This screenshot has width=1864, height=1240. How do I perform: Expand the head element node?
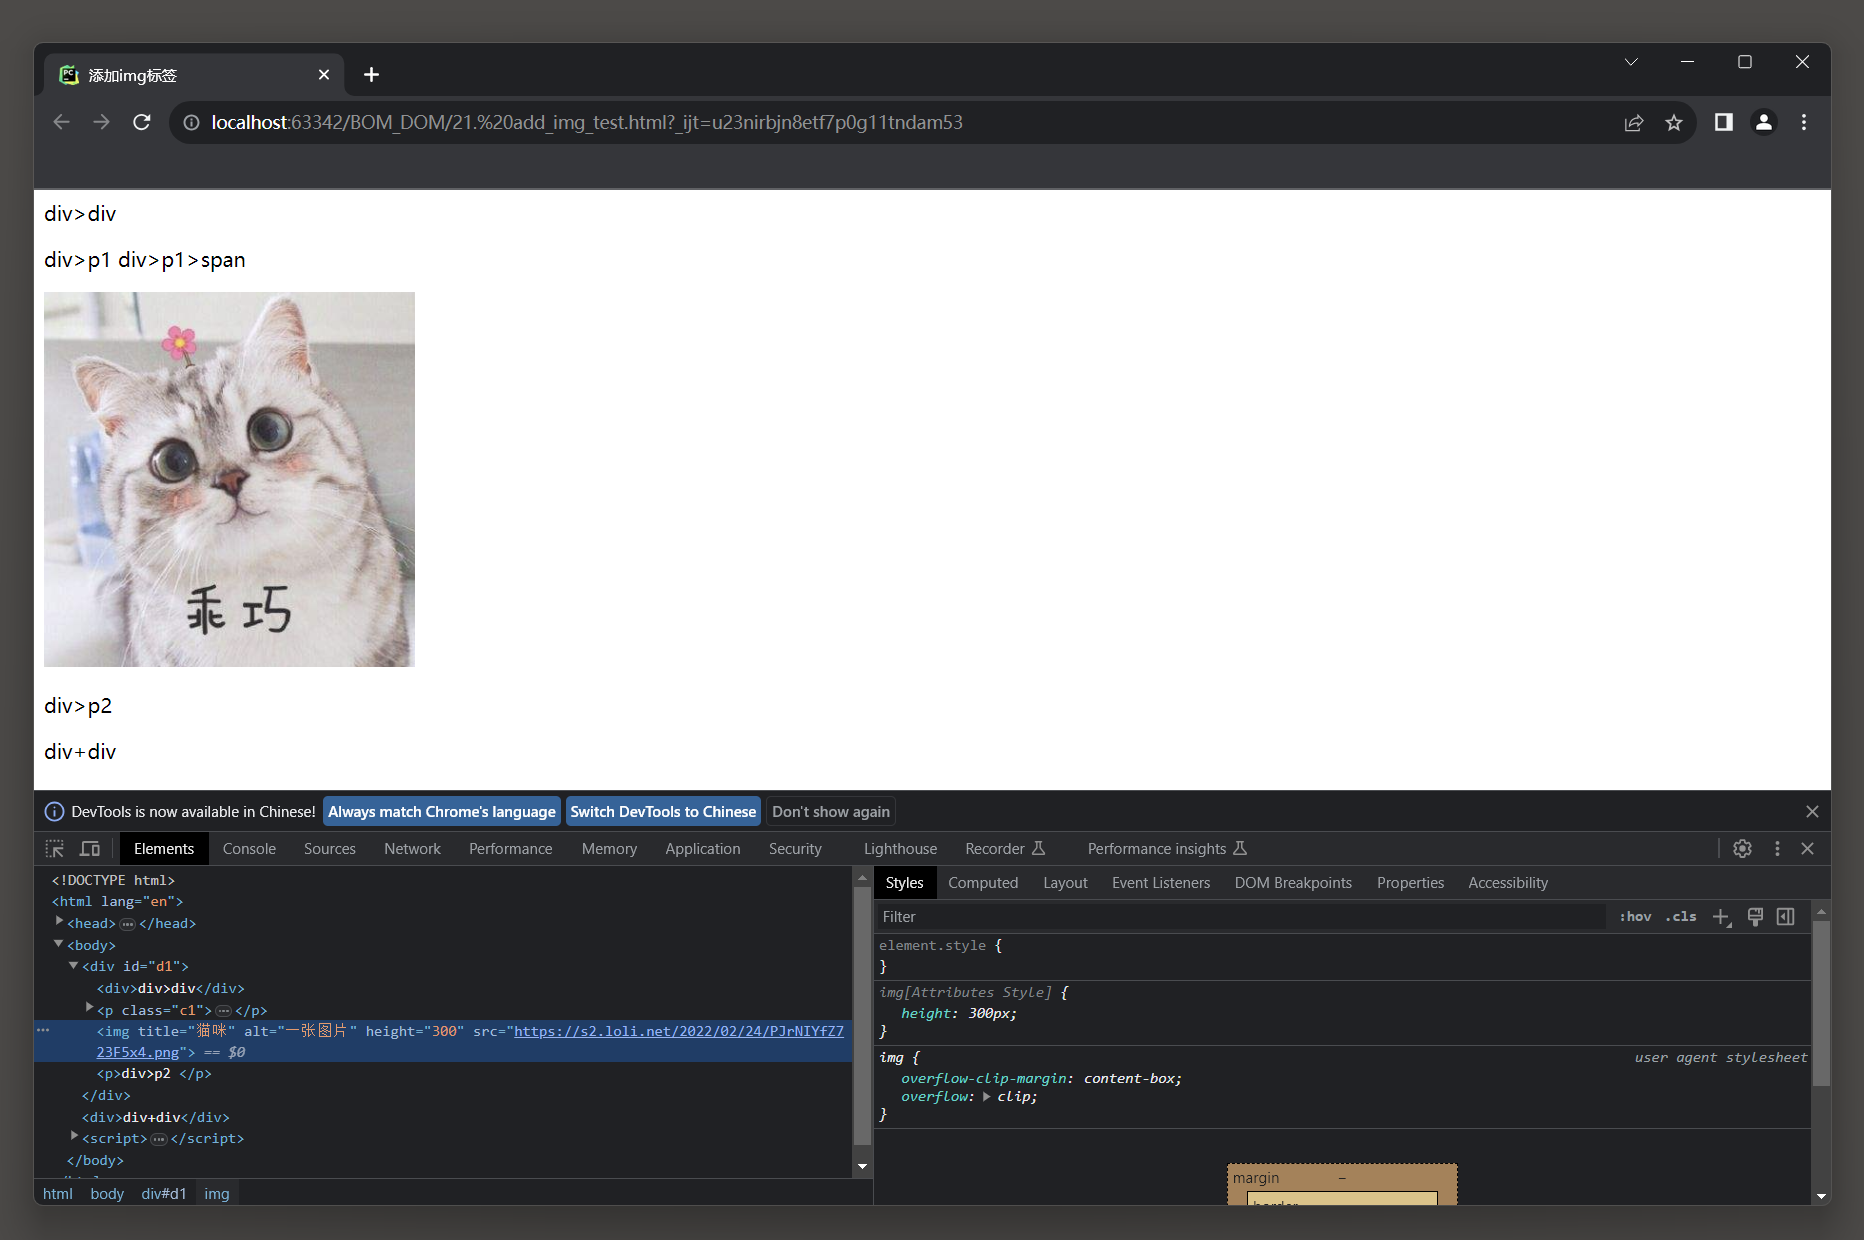(60, 922)
